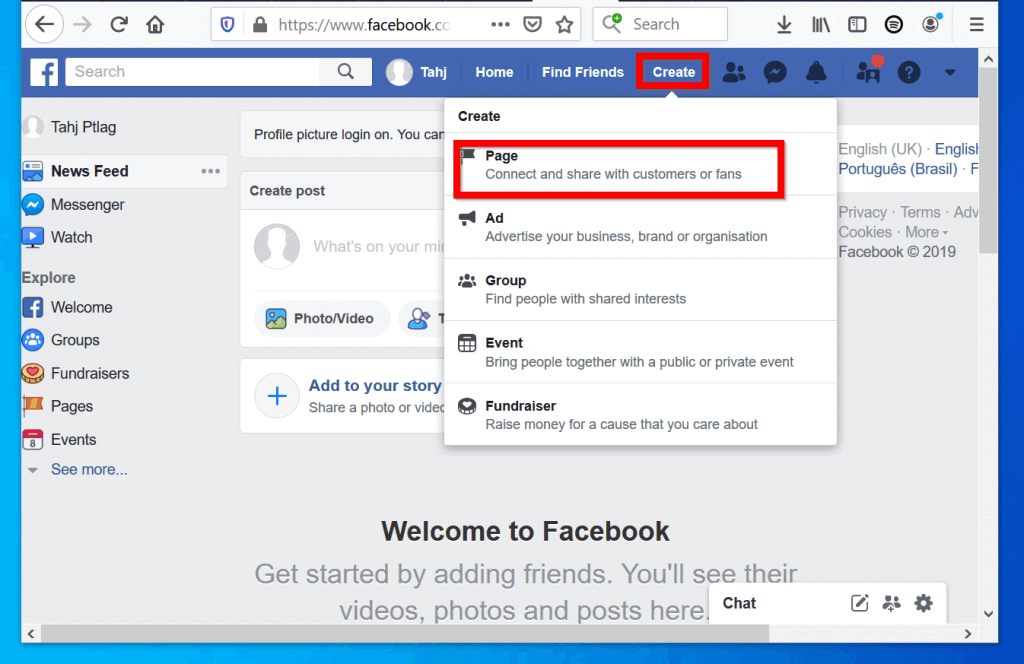
Task: Open the Quick Help question mark
Action: 909,72
